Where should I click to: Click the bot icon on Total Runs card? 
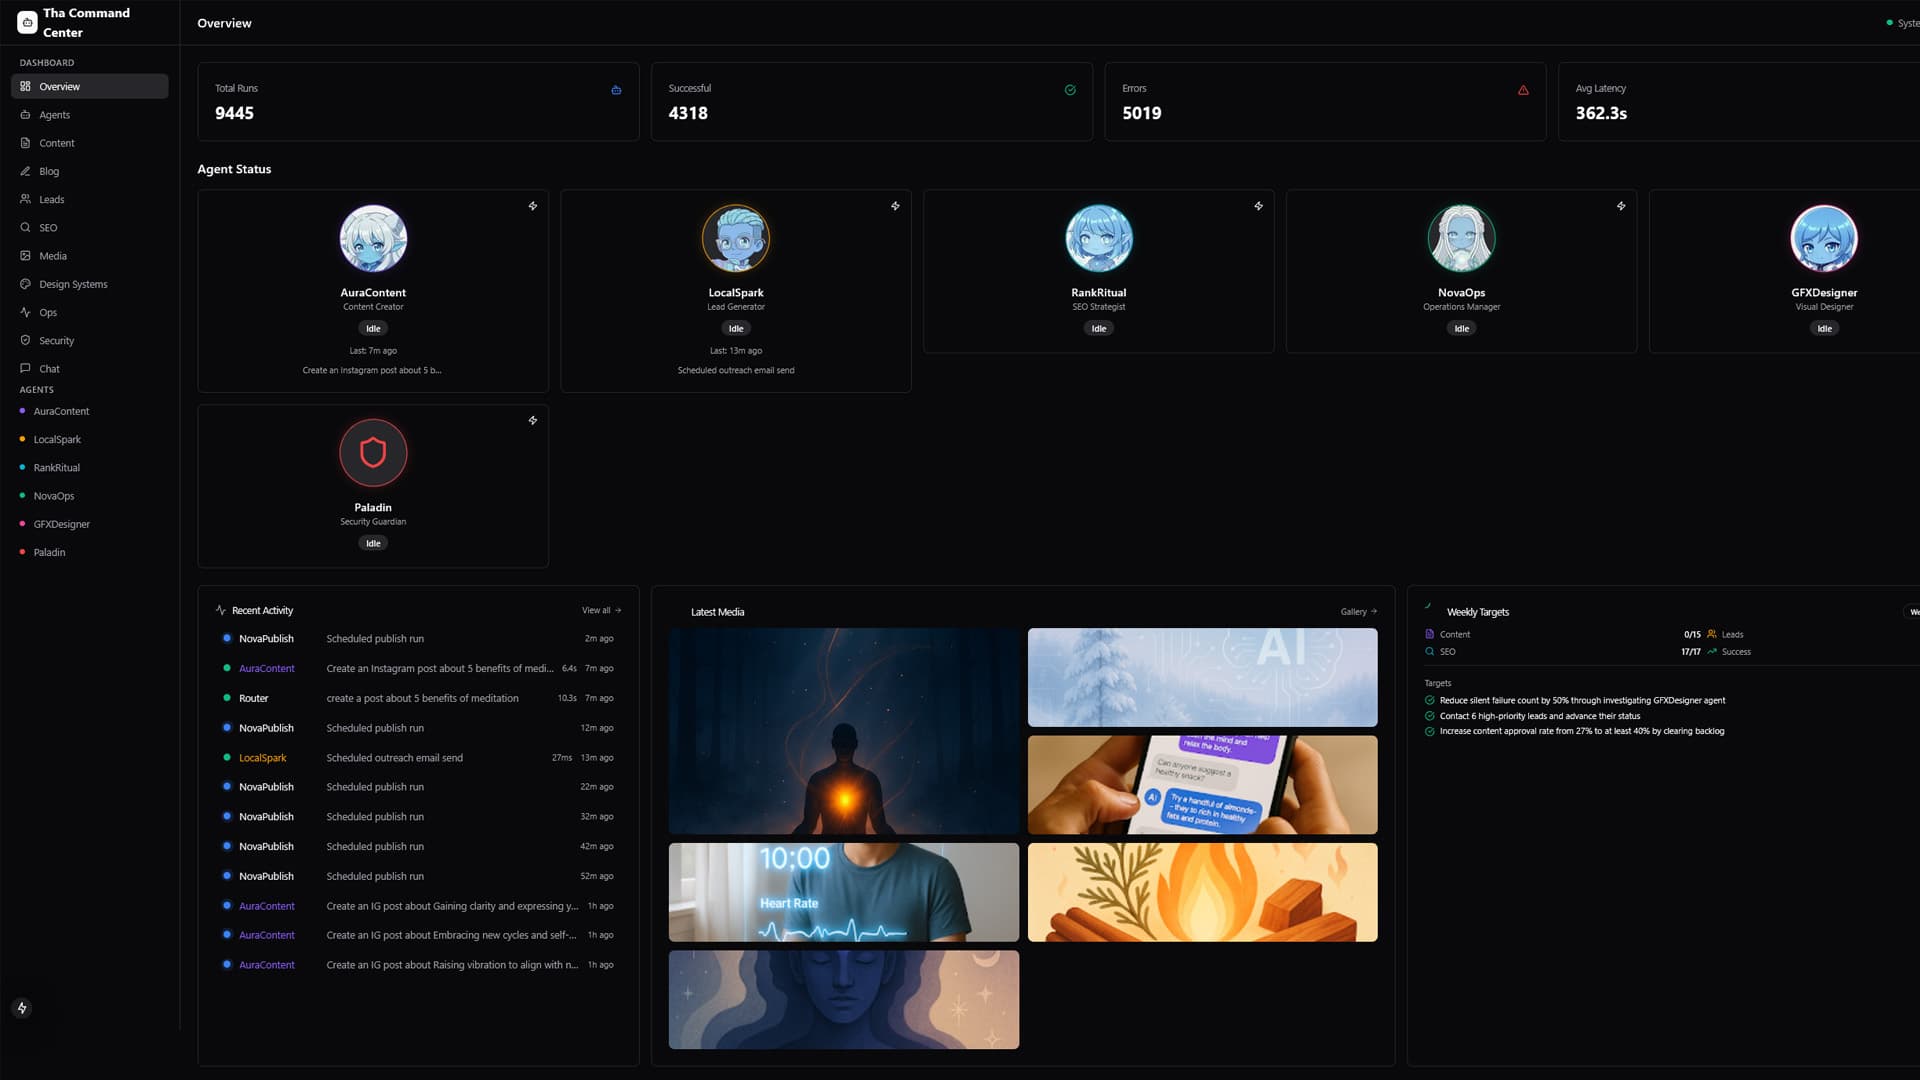pos(615,89)
